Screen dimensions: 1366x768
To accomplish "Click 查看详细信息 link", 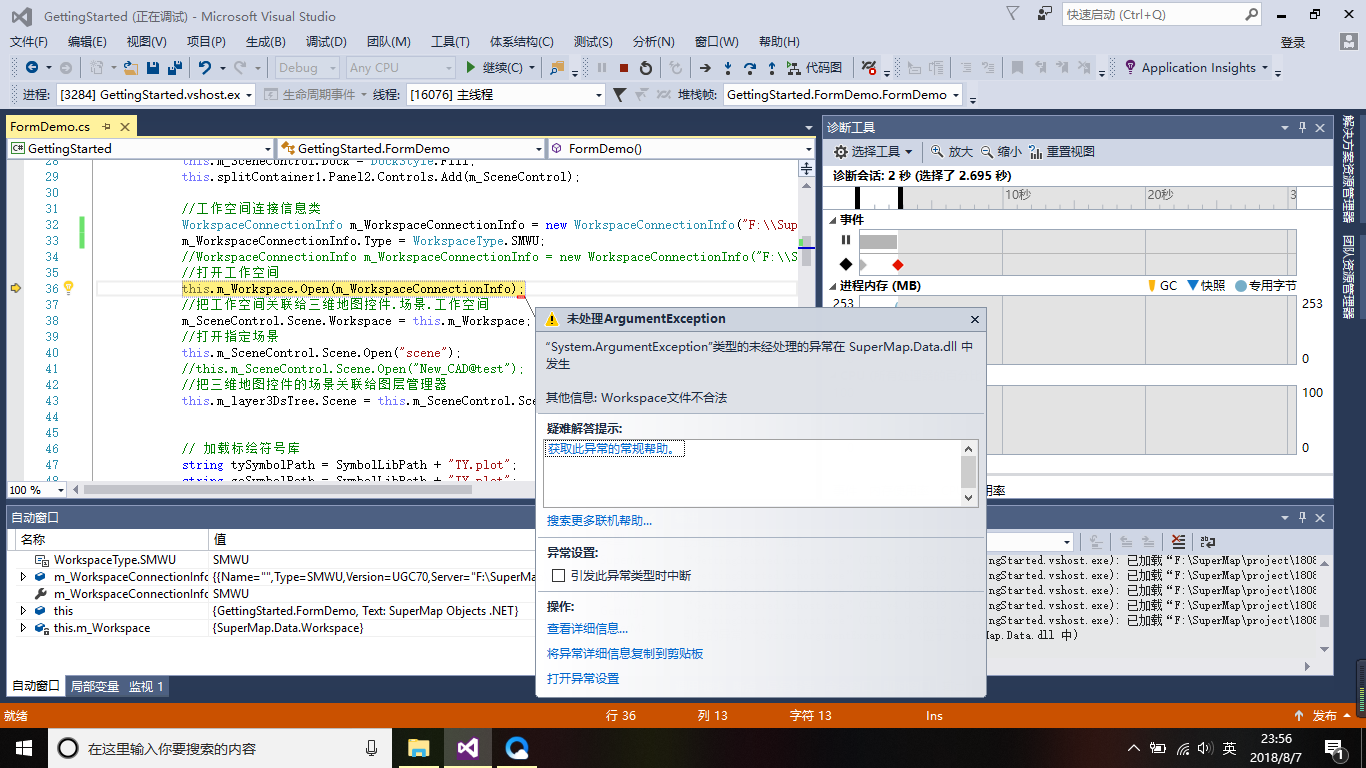I will pyautogui.click(x=587, y=629).
